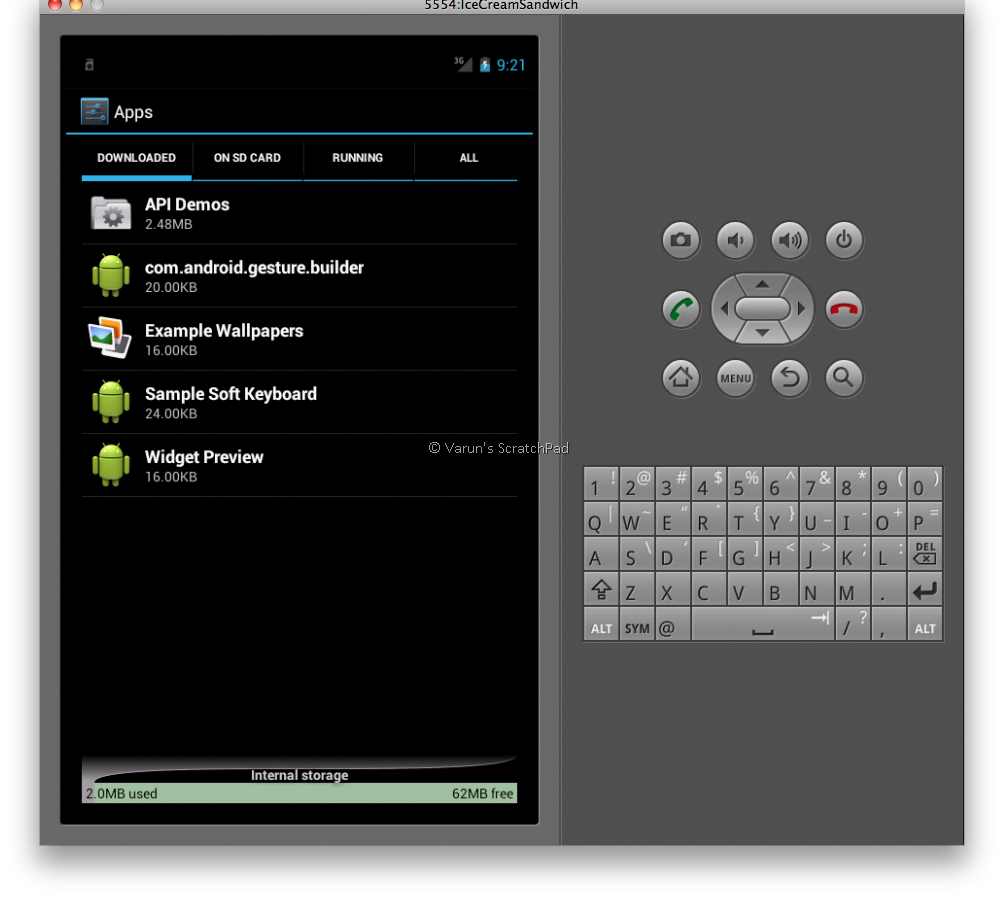Click the emulator camera button
The width and height of the screenshot is (1004, 900).
pos(680,240)
